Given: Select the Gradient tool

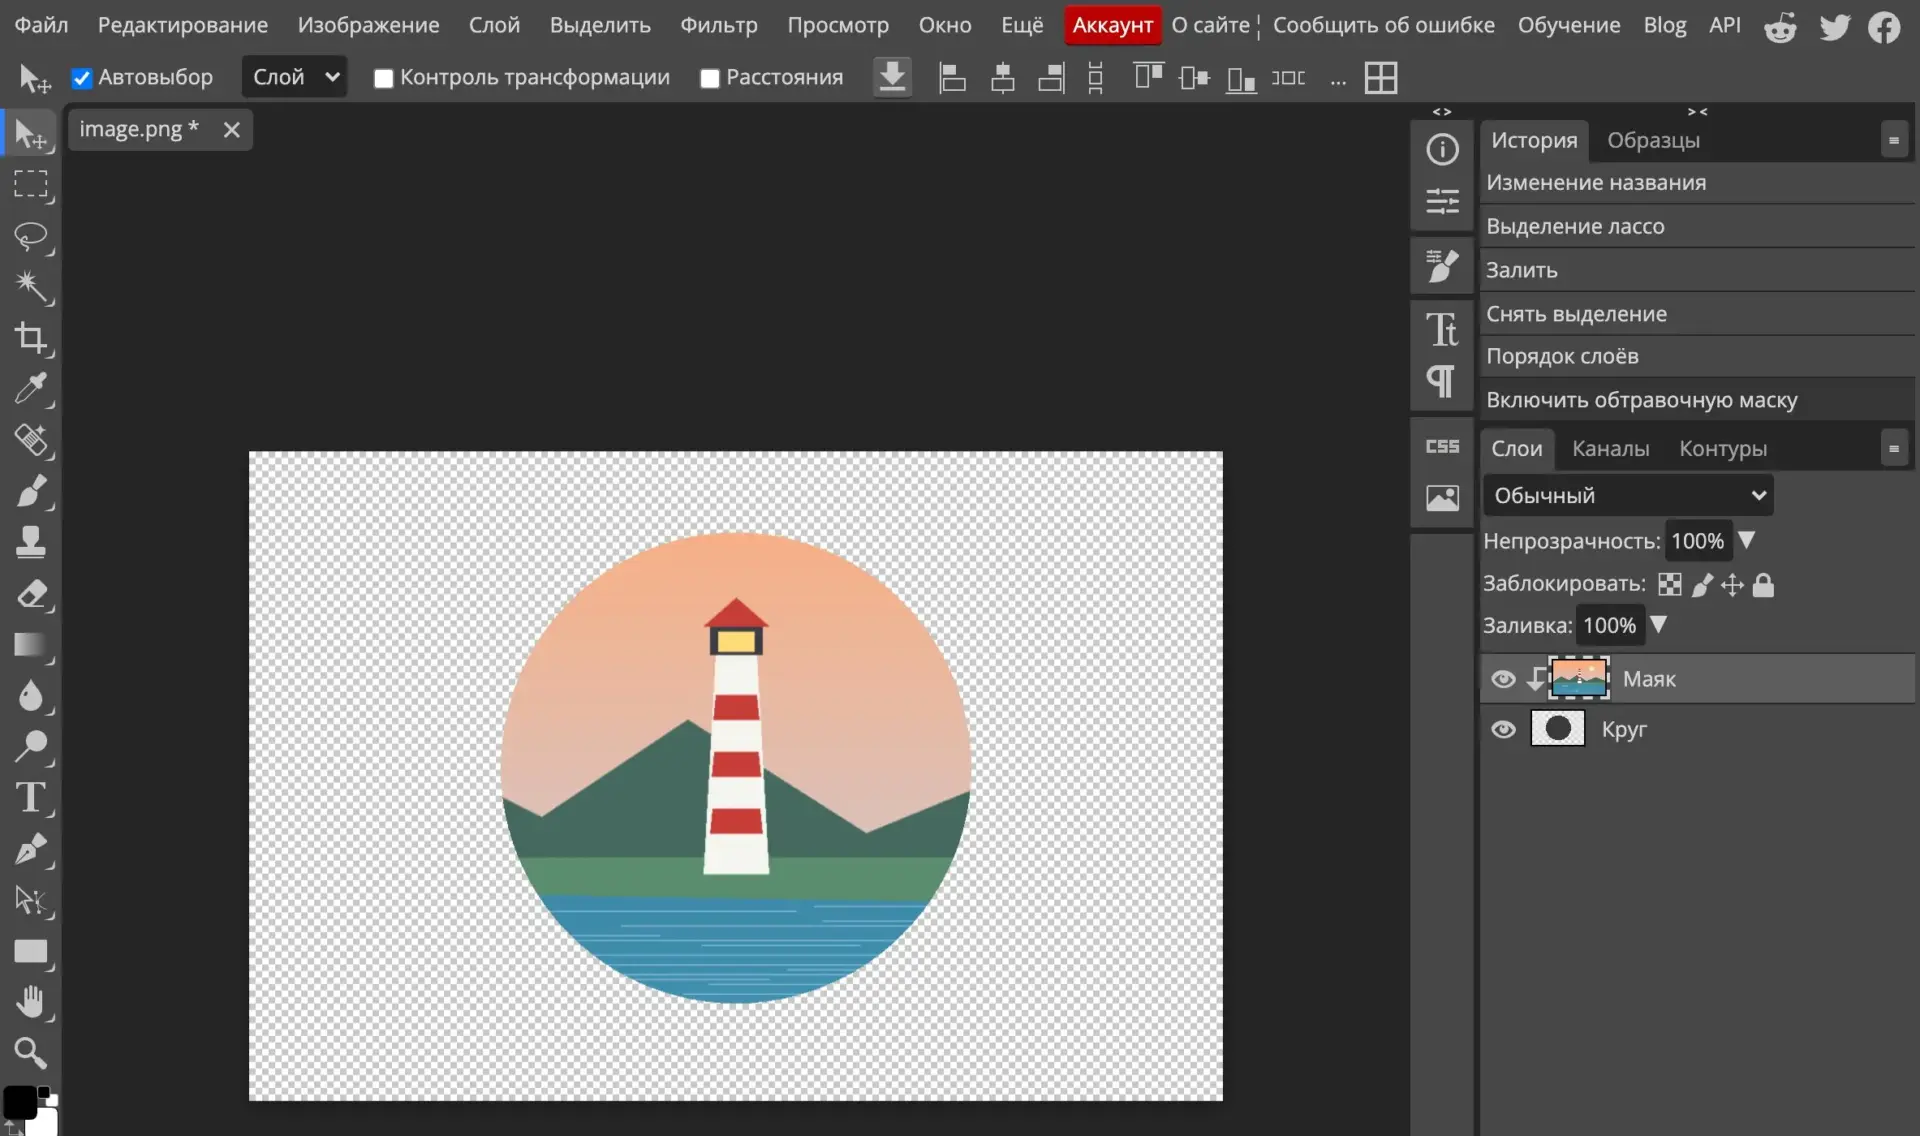Looking at the screenshot, I should tap(30, 645).
